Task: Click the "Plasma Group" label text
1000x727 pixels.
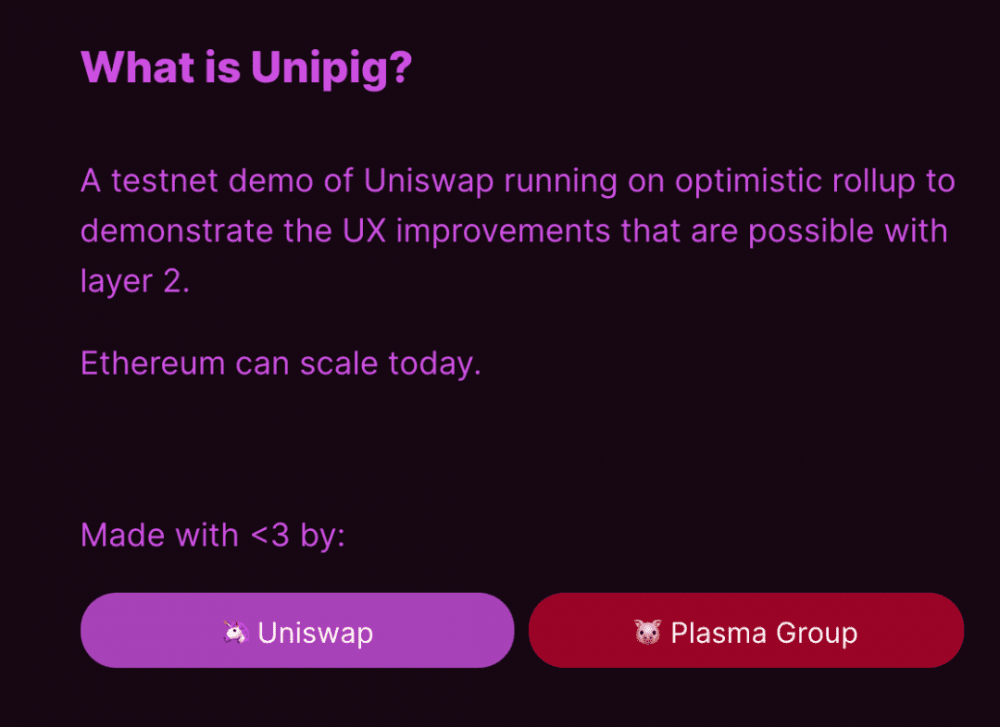Action: [764, 632]
